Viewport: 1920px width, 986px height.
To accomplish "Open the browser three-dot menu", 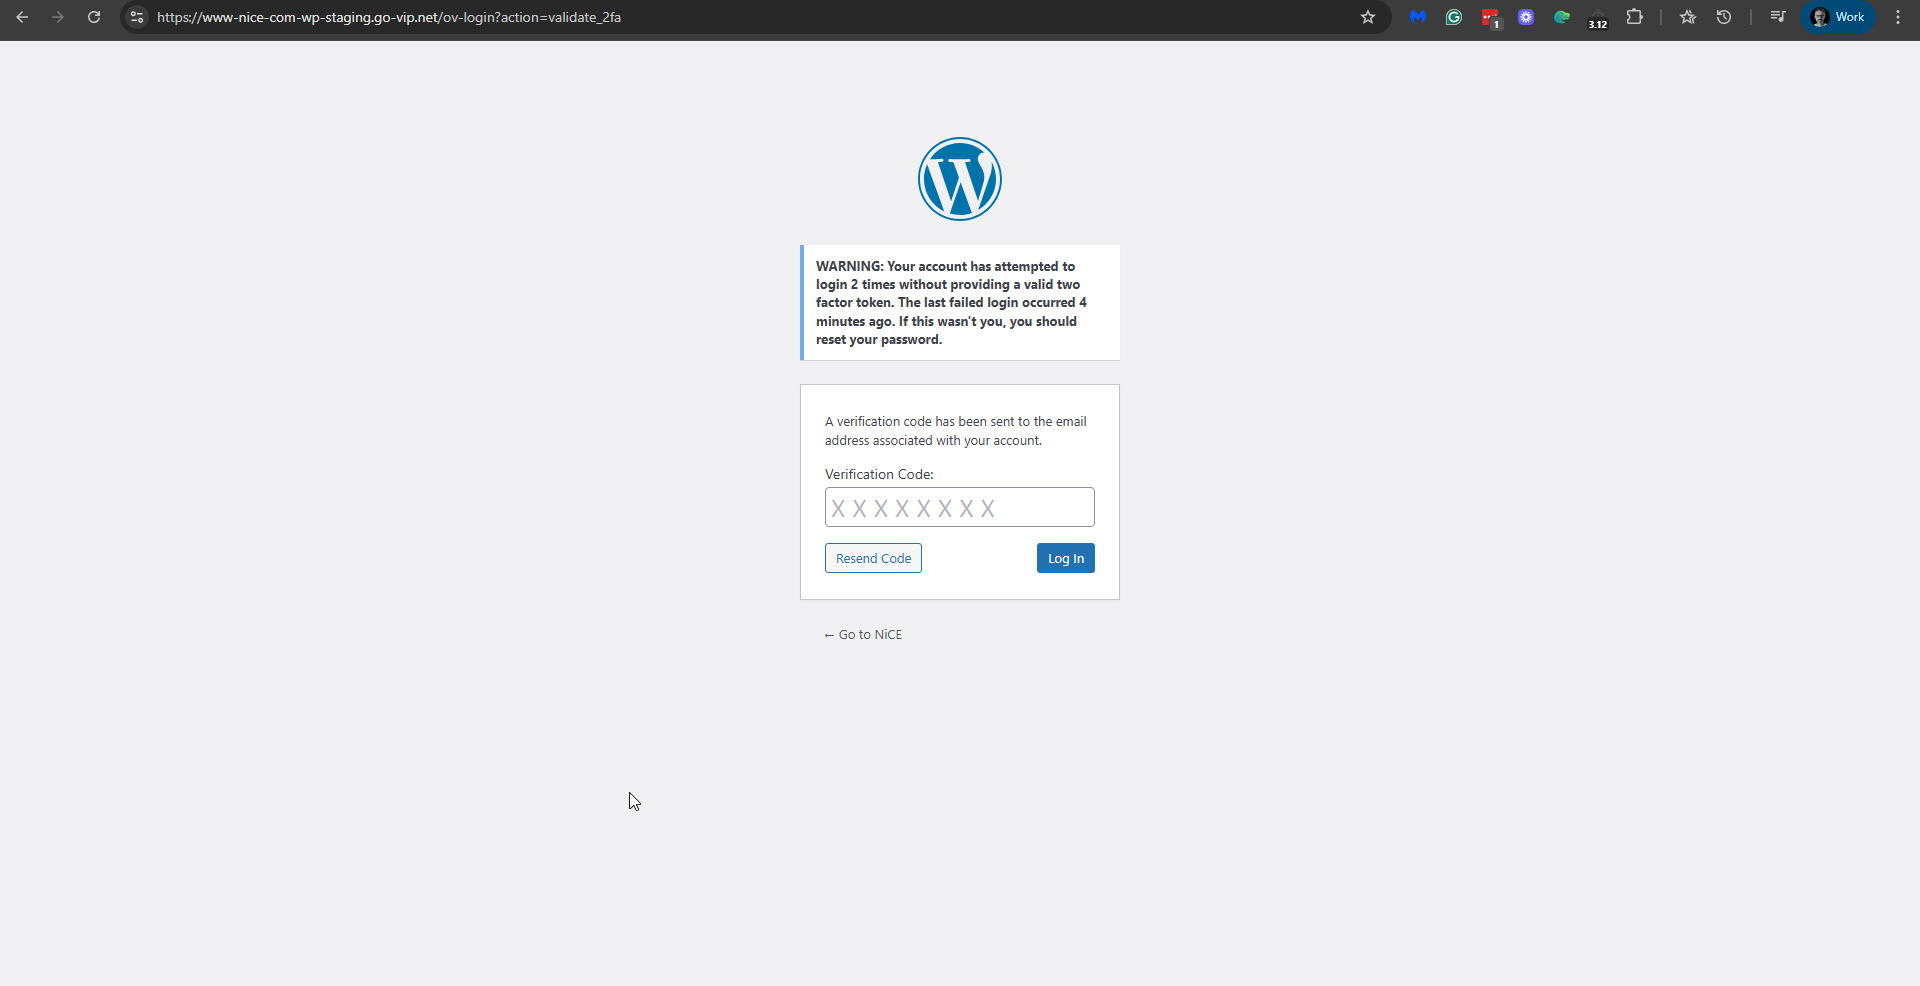I will pos(1898,17).
